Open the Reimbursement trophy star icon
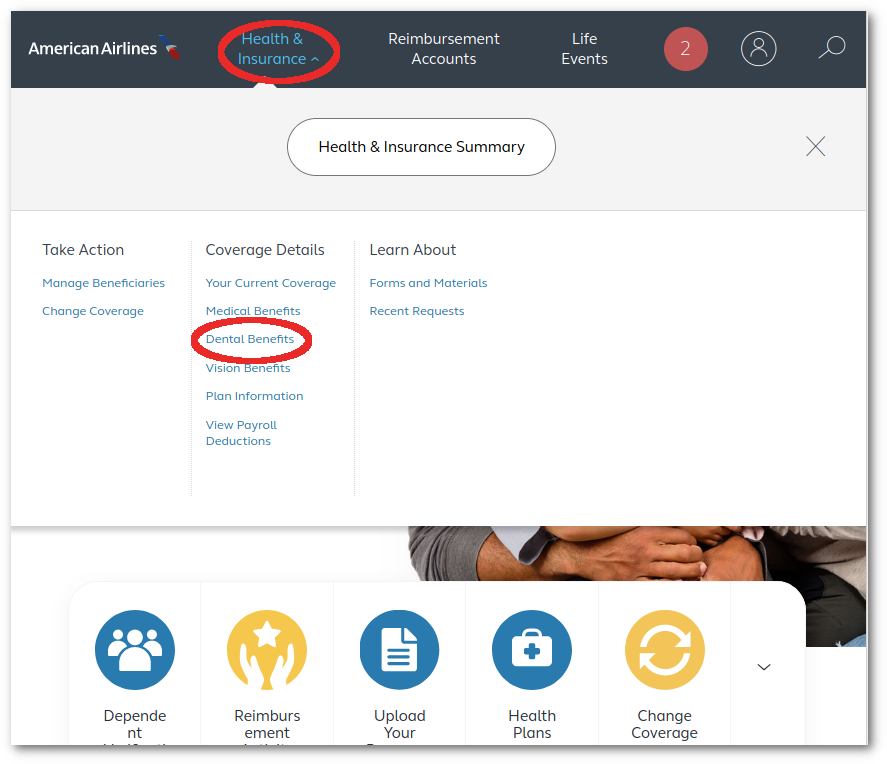This screenshot has height=764, width=887. tap(267, 650)
